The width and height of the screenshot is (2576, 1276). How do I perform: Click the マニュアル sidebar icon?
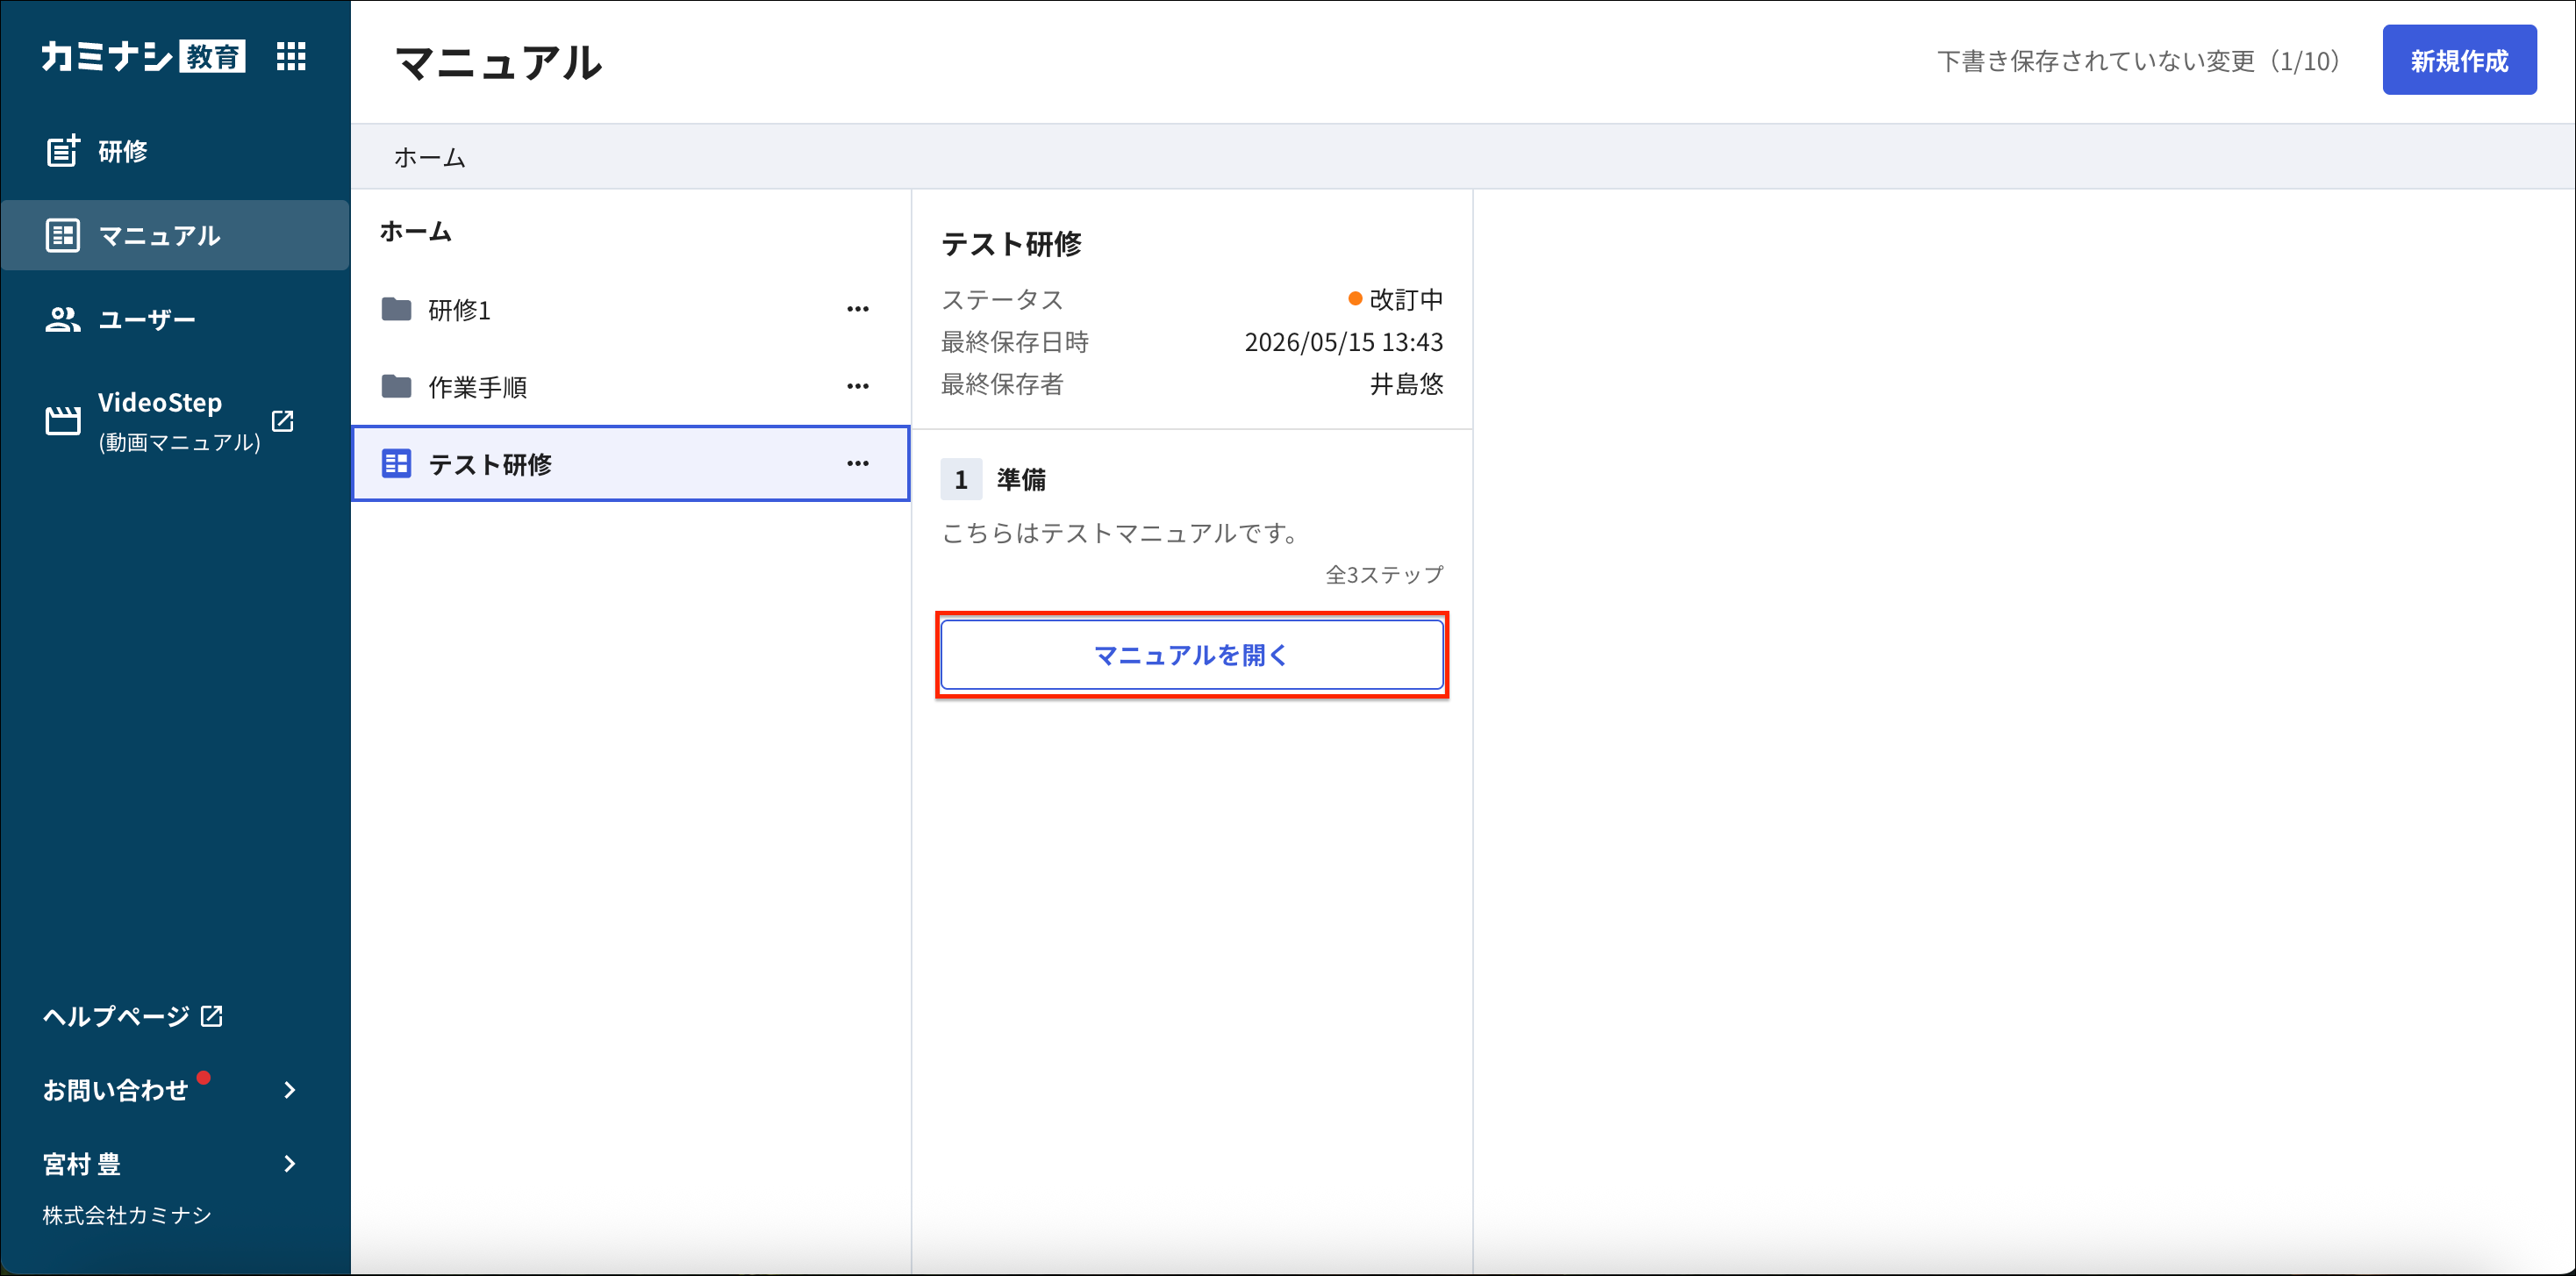pos(63,235)
